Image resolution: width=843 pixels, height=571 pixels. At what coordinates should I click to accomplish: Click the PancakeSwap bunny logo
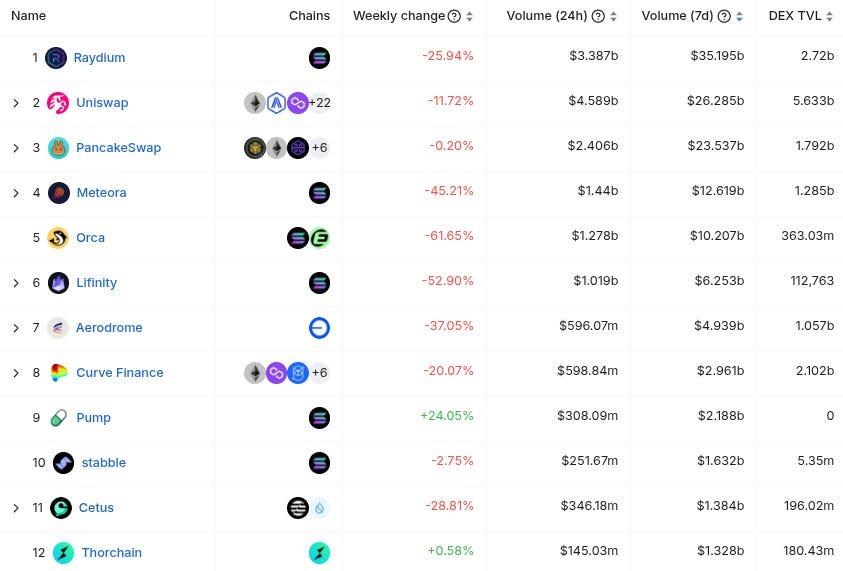58,148
